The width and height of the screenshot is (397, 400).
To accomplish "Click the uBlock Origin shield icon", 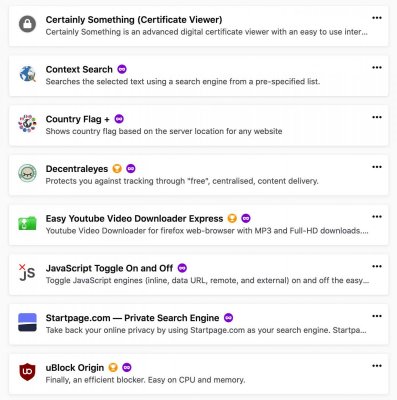I will coord(27,372).
